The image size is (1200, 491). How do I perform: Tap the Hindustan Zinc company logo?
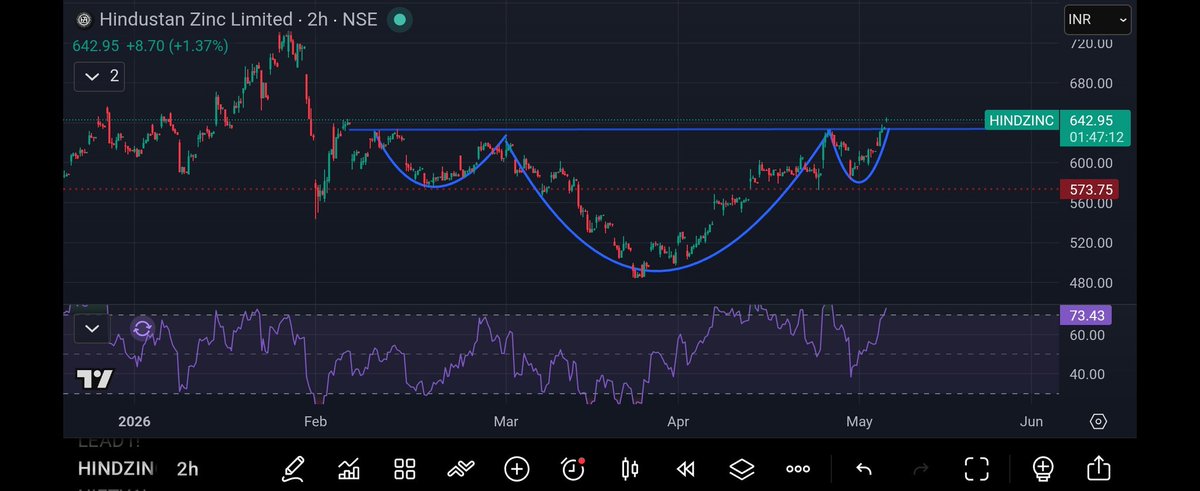pos(83,20)
